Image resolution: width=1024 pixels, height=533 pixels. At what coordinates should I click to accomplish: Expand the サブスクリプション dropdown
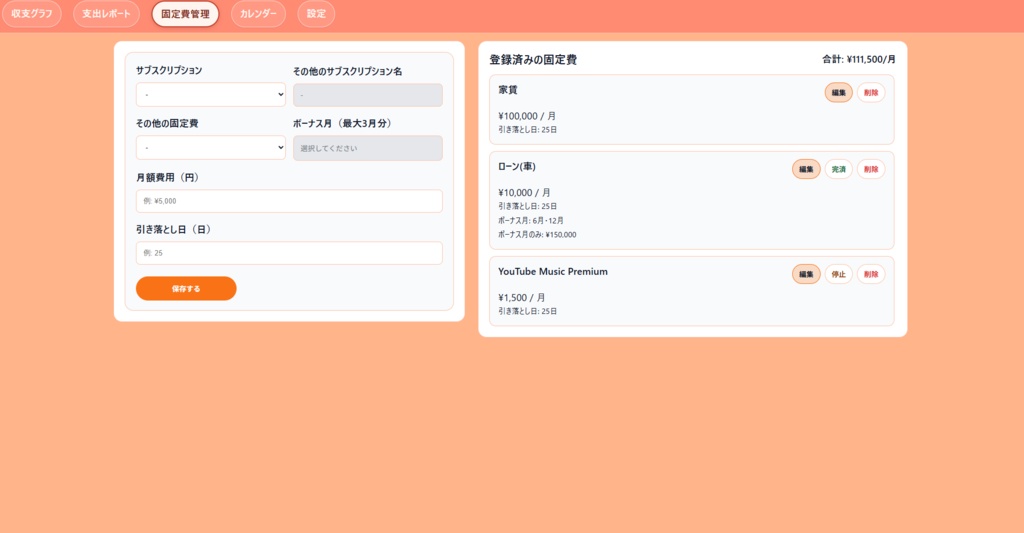pyautogui.click(x=211, y=95)
